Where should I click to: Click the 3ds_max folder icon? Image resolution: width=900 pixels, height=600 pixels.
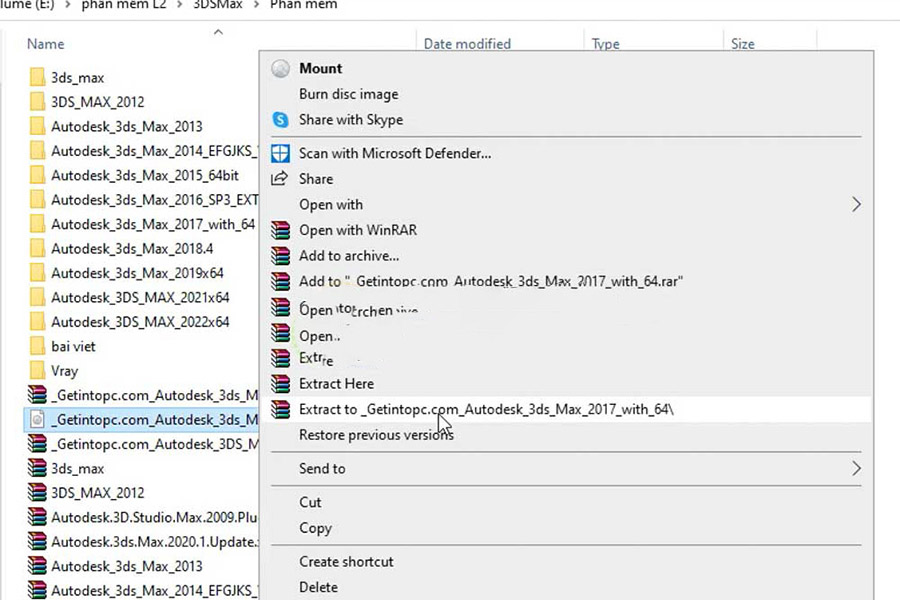tap(37, 78)
